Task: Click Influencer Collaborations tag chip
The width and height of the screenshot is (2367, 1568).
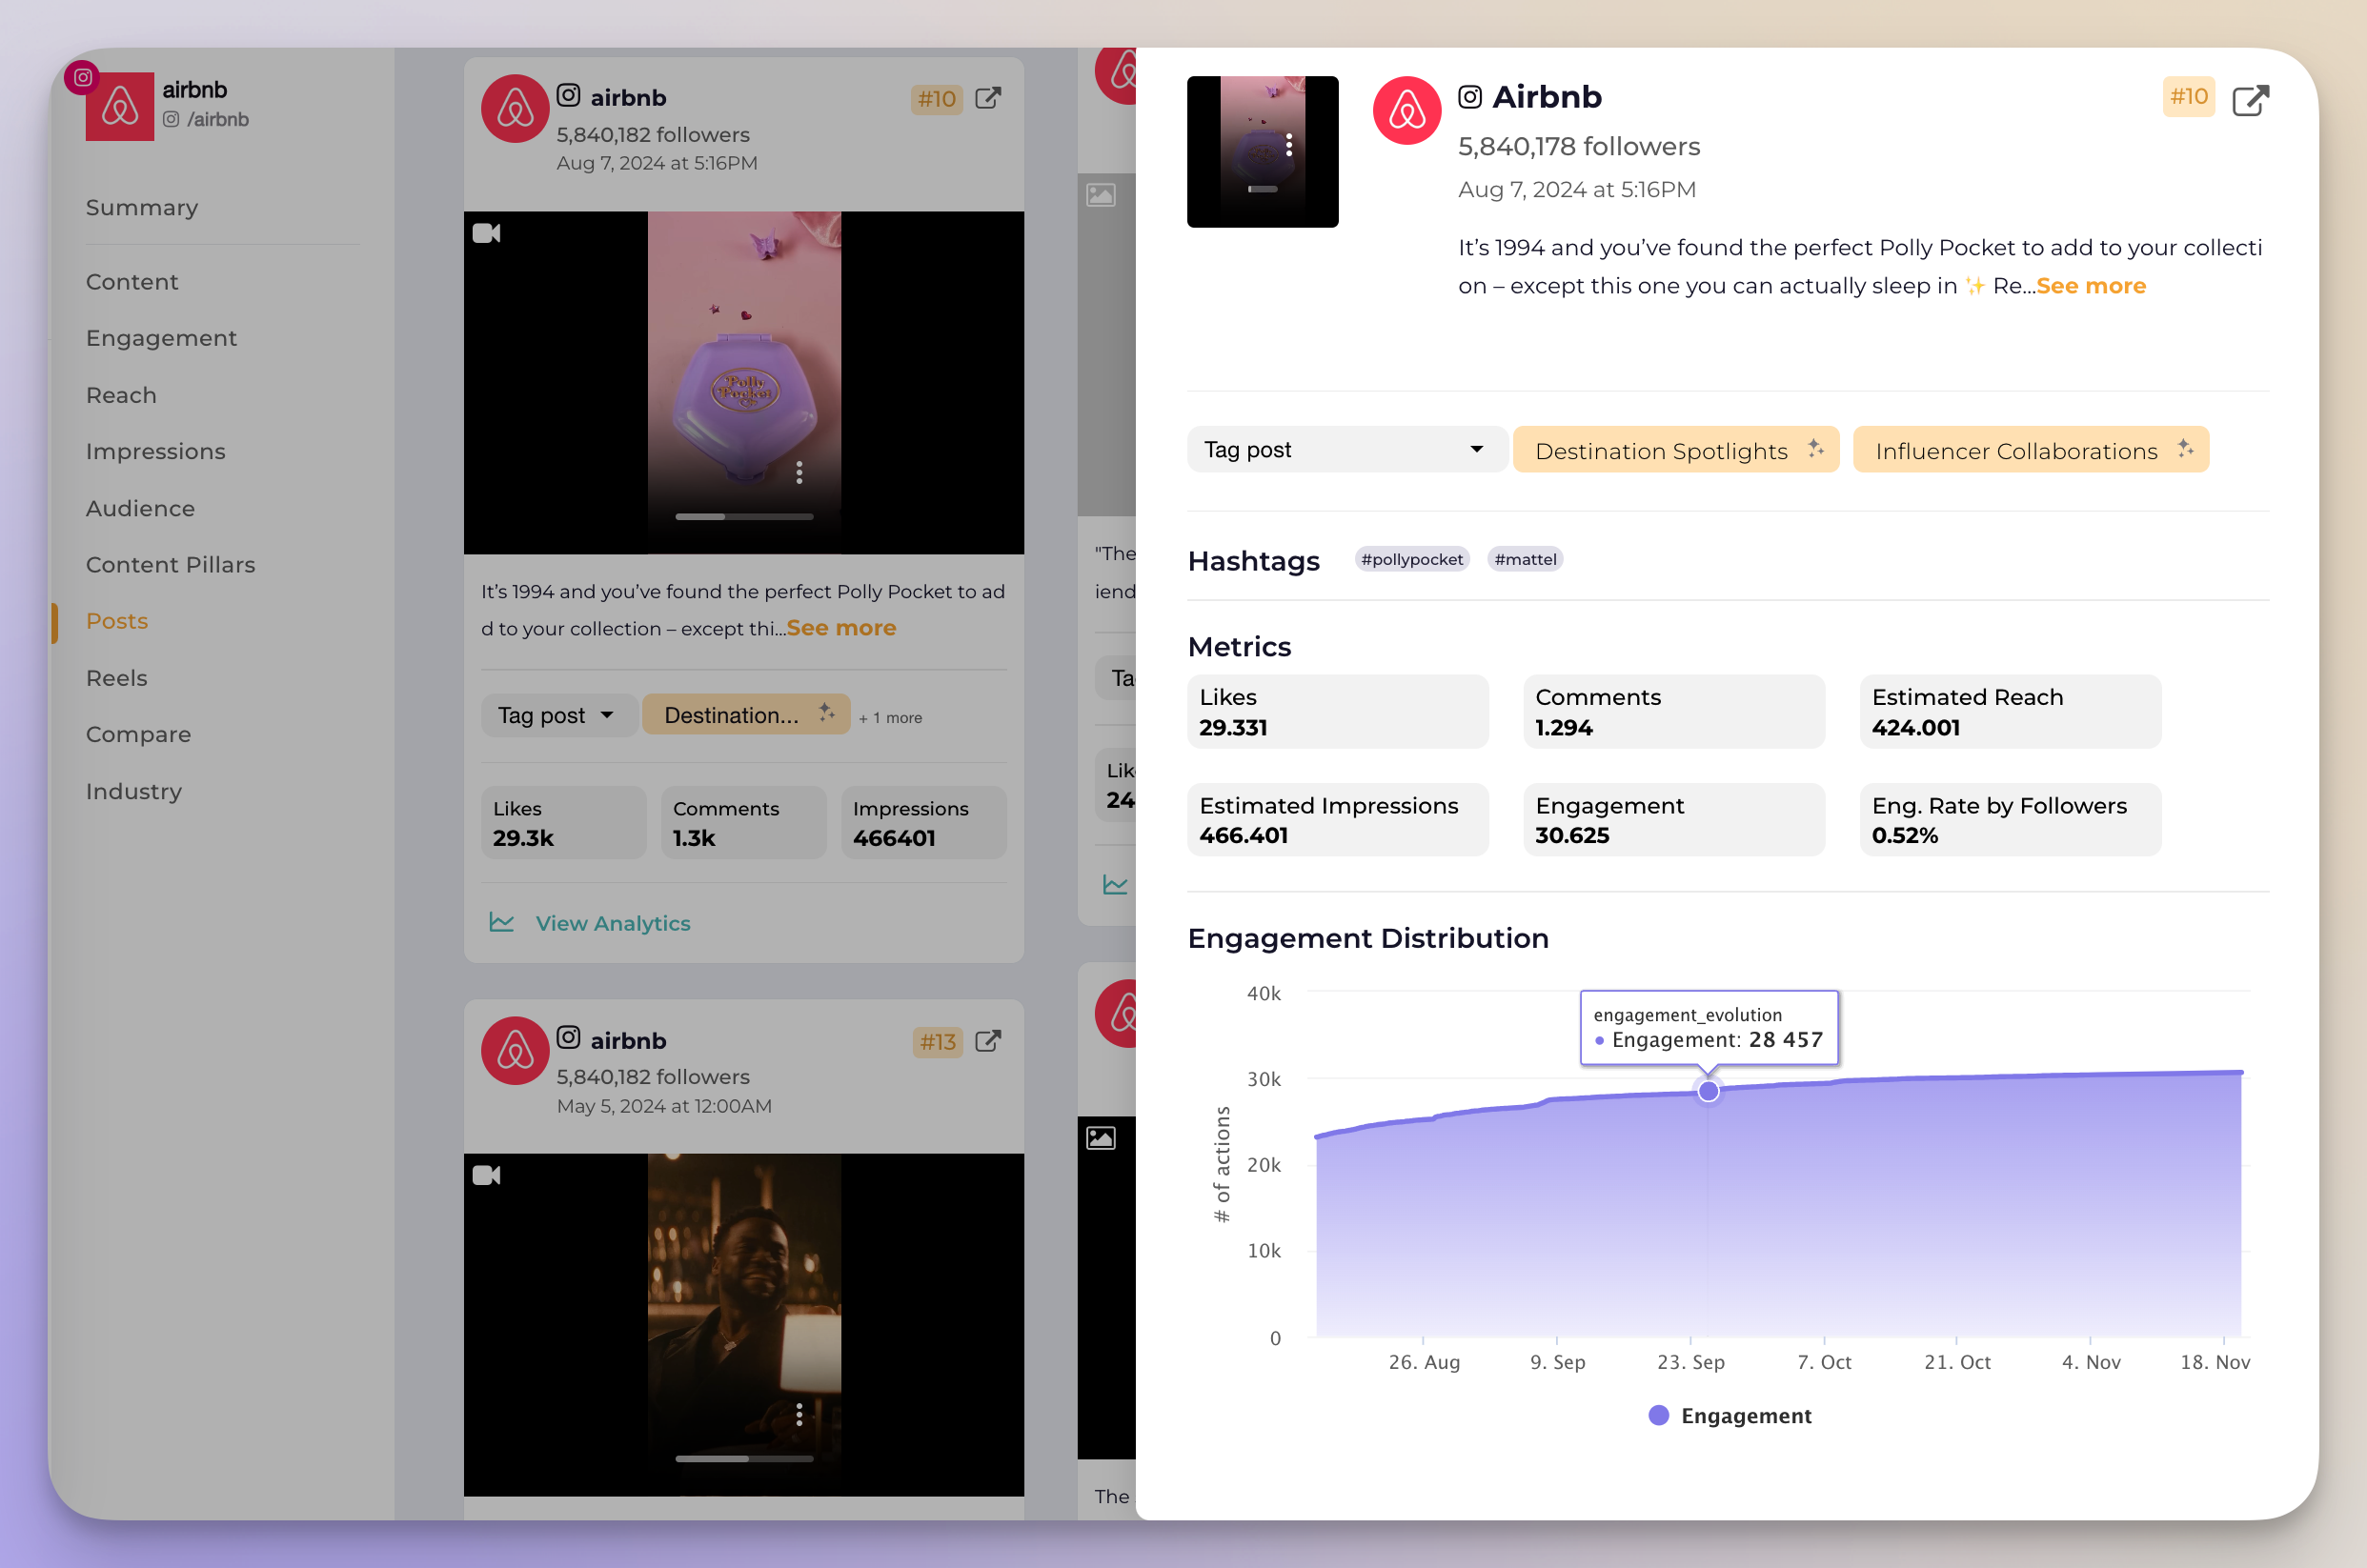Action: [2030, 449]
